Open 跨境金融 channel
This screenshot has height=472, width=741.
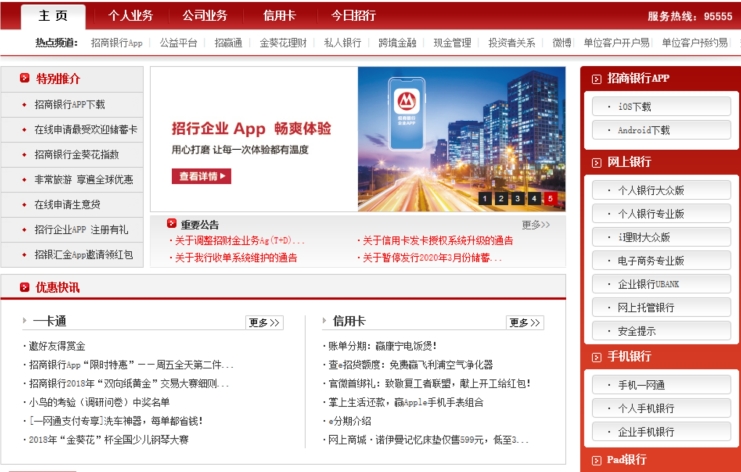point(397,43)
